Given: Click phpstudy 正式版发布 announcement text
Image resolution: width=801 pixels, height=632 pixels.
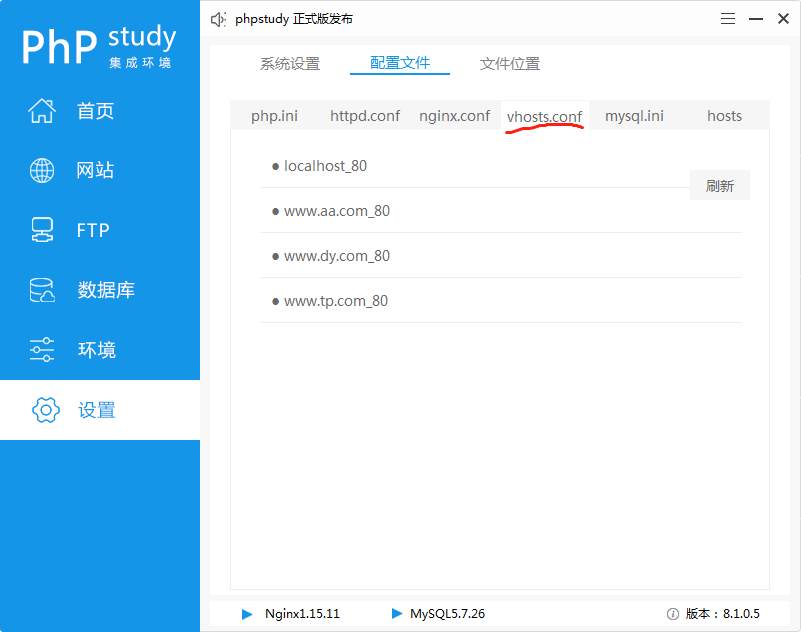Looking at the screenshot, I should (x=294, y=19).
